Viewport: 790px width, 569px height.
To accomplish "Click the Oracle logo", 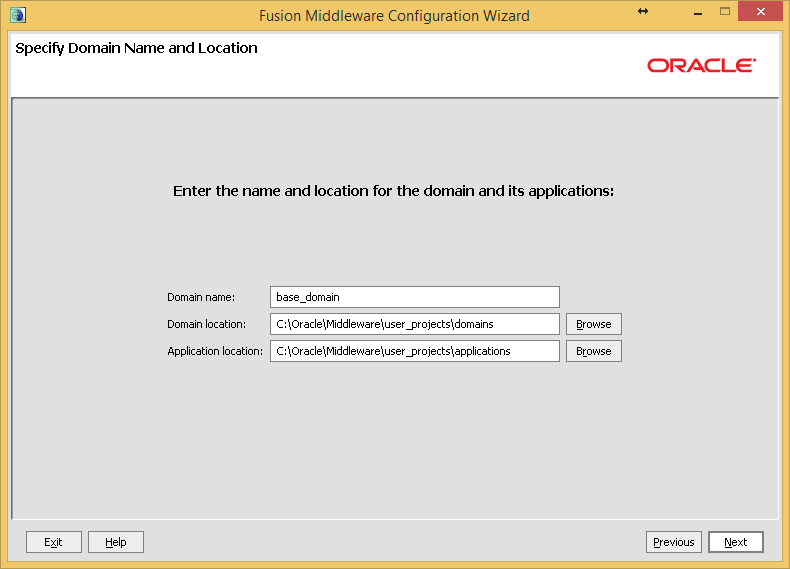I will pyautogui.click(x=701, y=66).
